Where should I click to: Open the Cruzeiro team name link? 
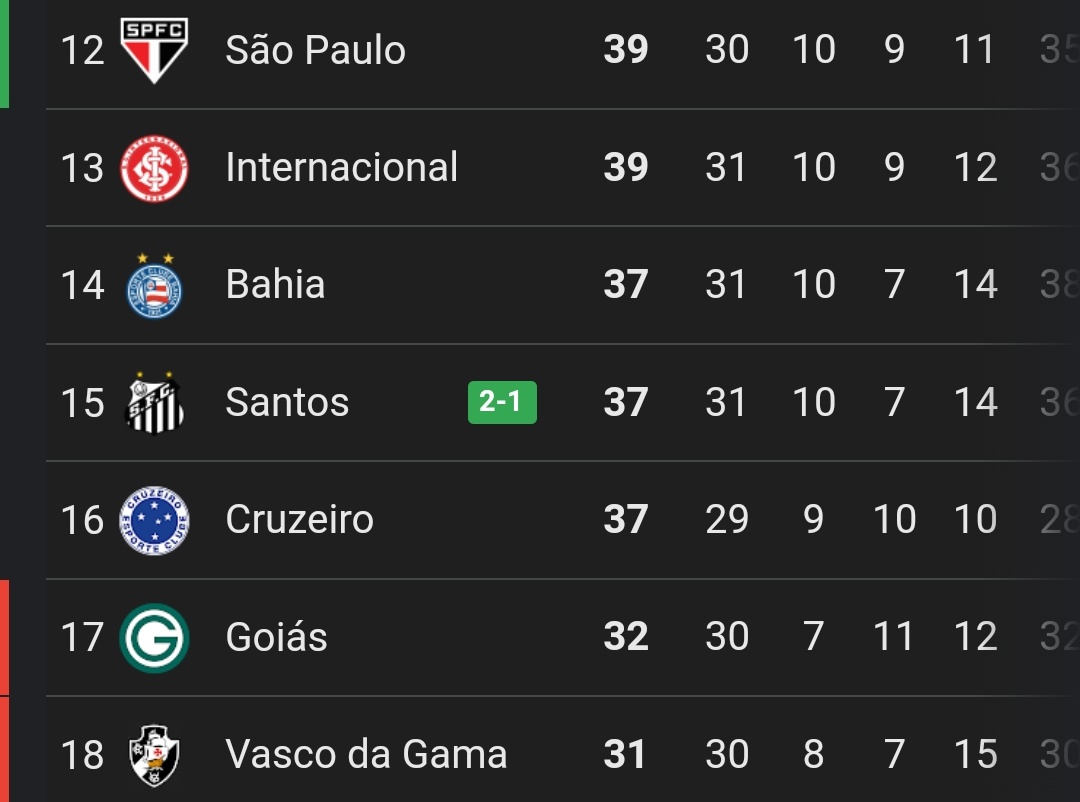click(299, 520)
